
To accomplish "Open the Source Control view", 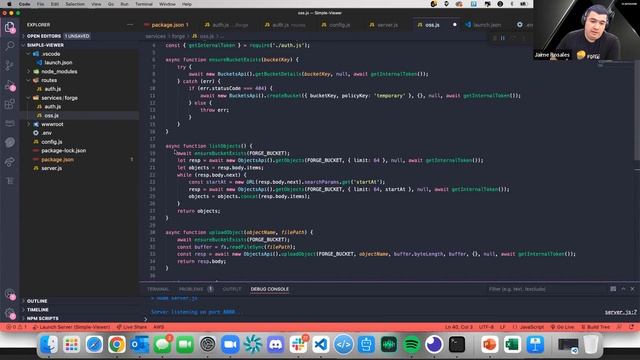I will 10,65.
